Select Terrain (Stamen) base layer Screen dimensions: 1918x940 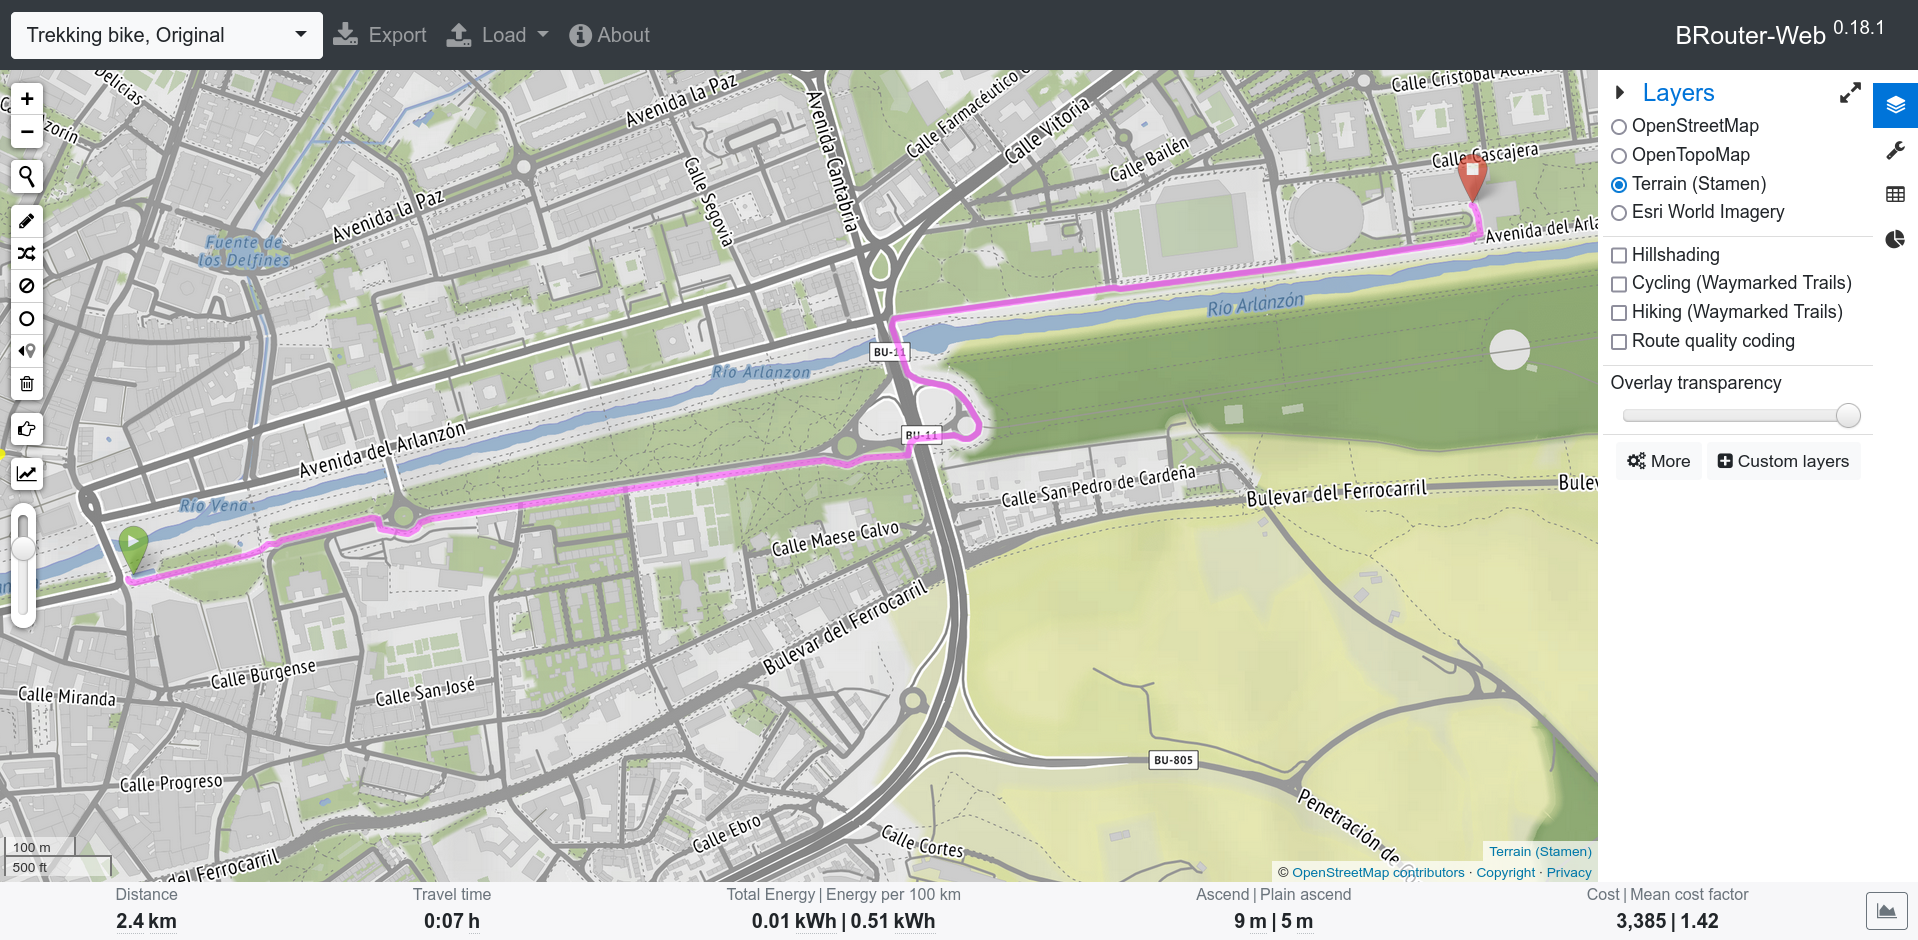(1618, 185)
